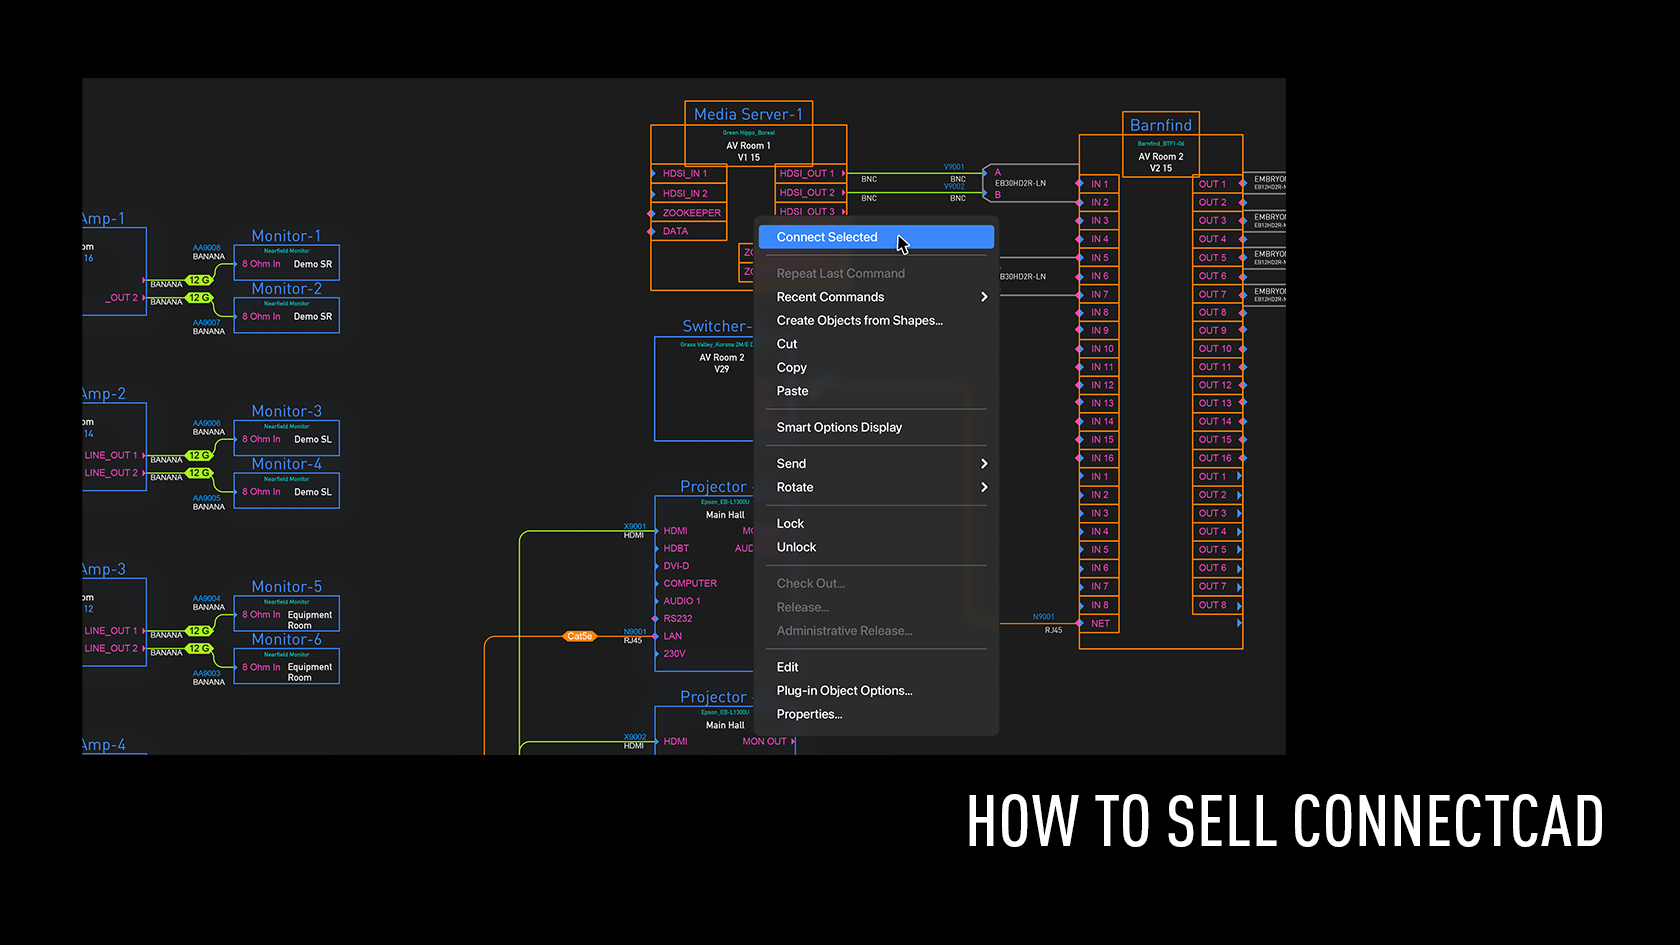The image size is (1680, 945).
Task: Open Smart Options Display
Action: point(839,428)
